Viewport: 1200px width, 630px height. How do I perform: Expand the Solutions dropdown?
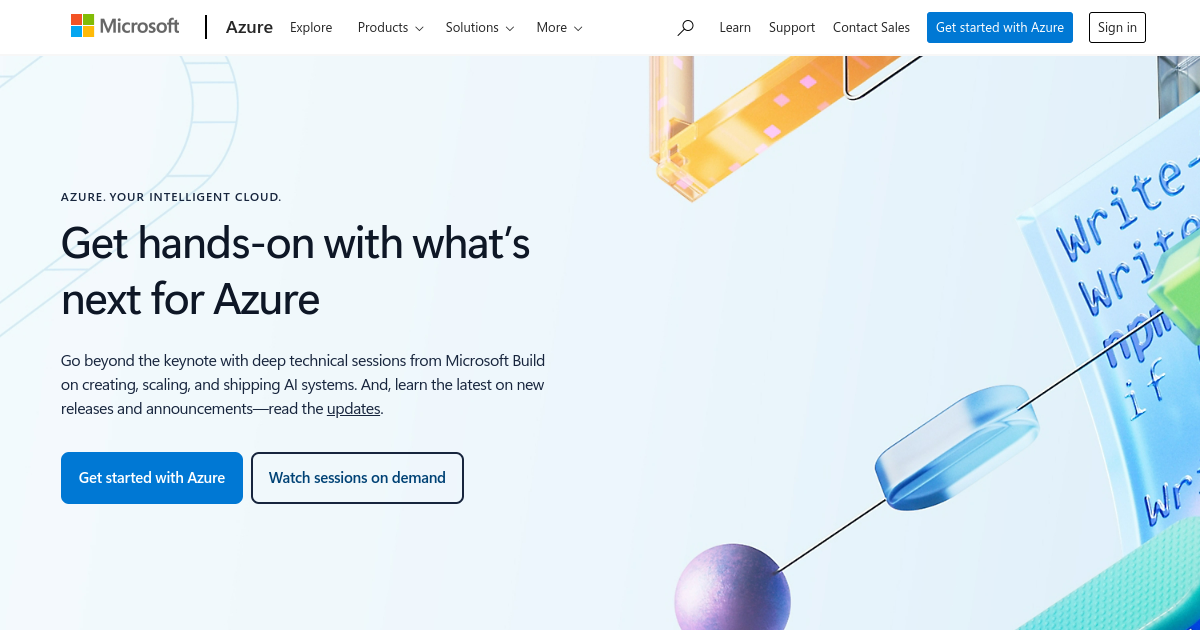point(480,28)
